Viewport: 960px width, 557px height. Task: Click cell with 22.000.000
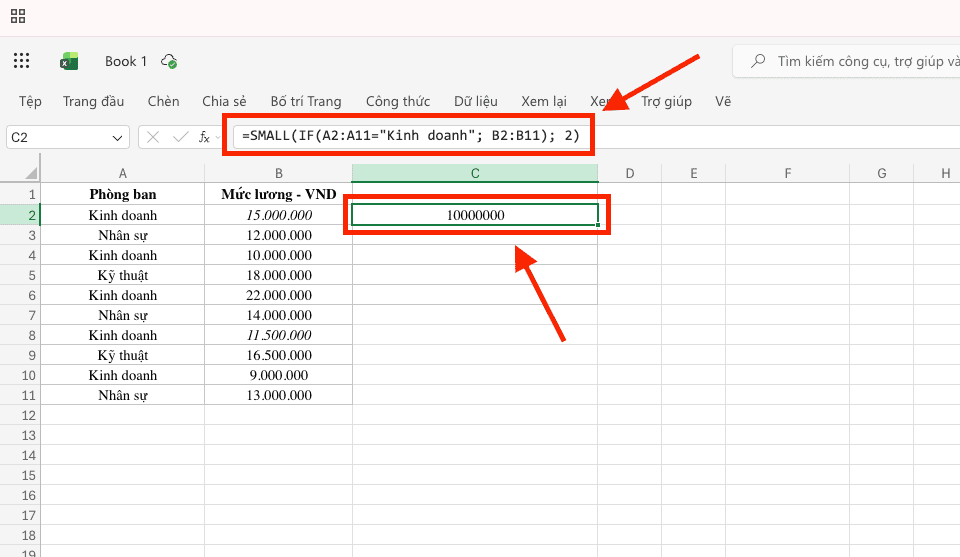click(279, 295)
